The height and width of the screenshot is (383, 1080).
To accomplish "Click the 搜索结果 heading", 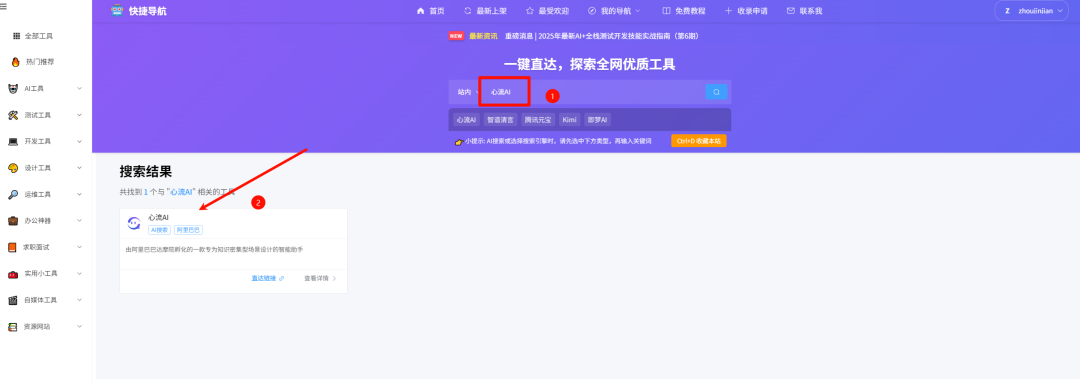I will [146, 172].
